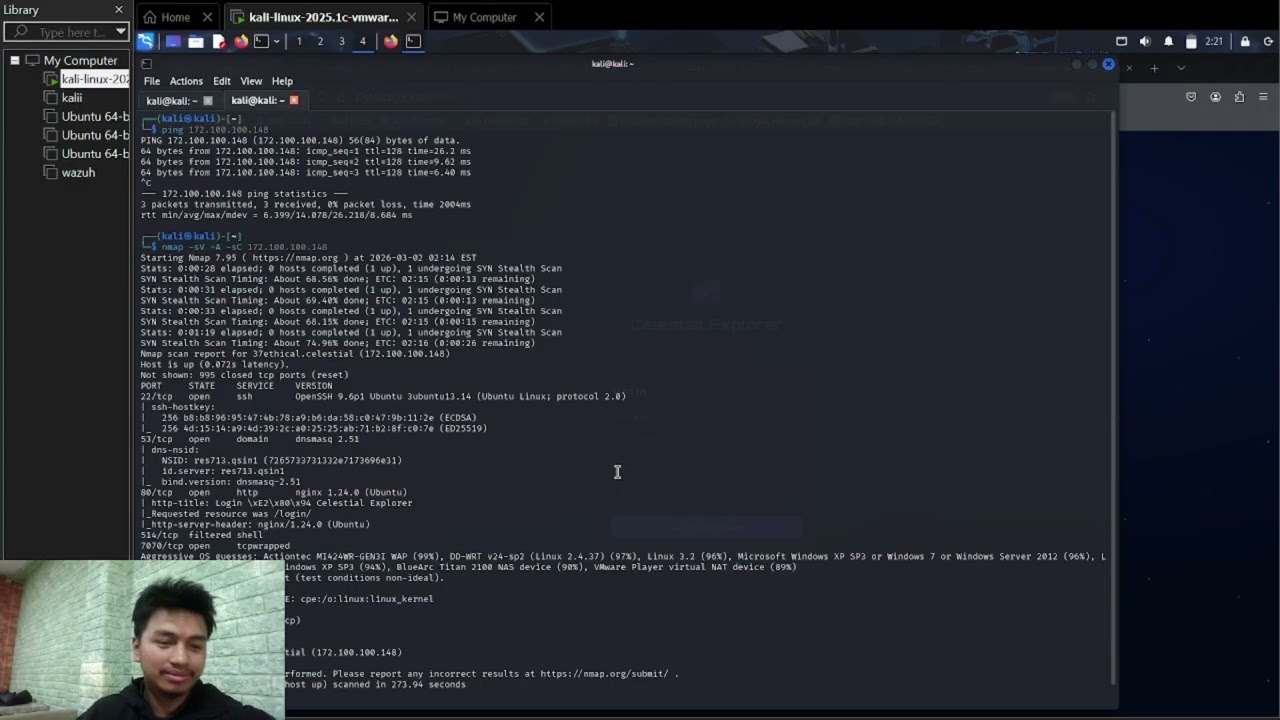Close the My Computer VMware tab

point(539,17)
